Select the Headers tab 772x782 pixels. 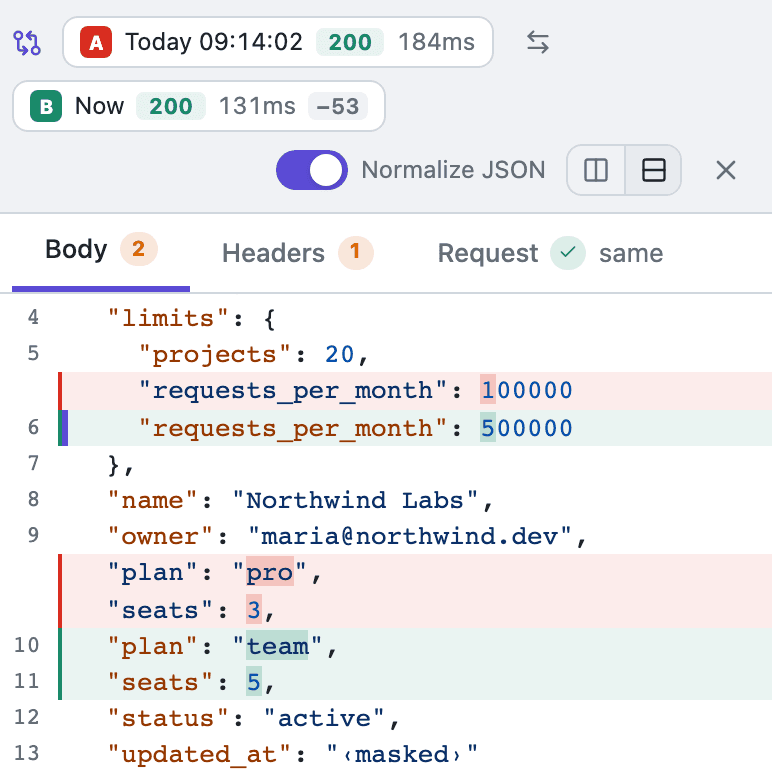tap(298, 253)
